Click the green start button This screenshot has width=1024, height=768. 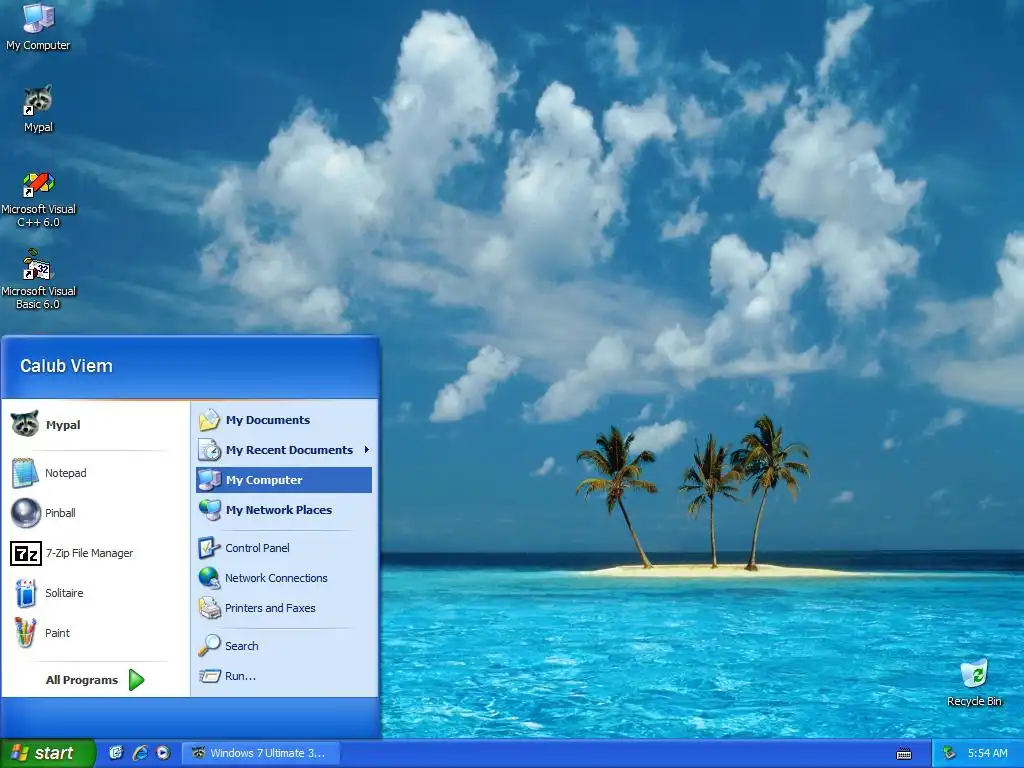pos(47,753)
